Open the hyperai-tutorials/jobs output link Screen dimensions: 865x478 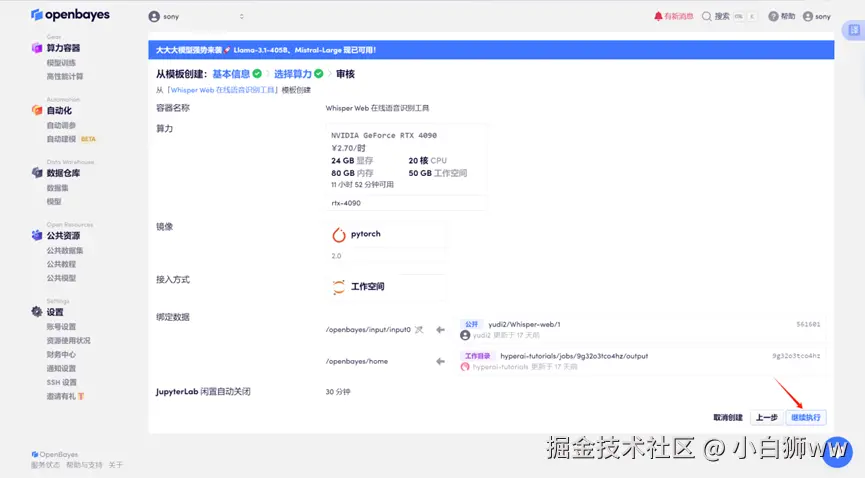[574, 356]
